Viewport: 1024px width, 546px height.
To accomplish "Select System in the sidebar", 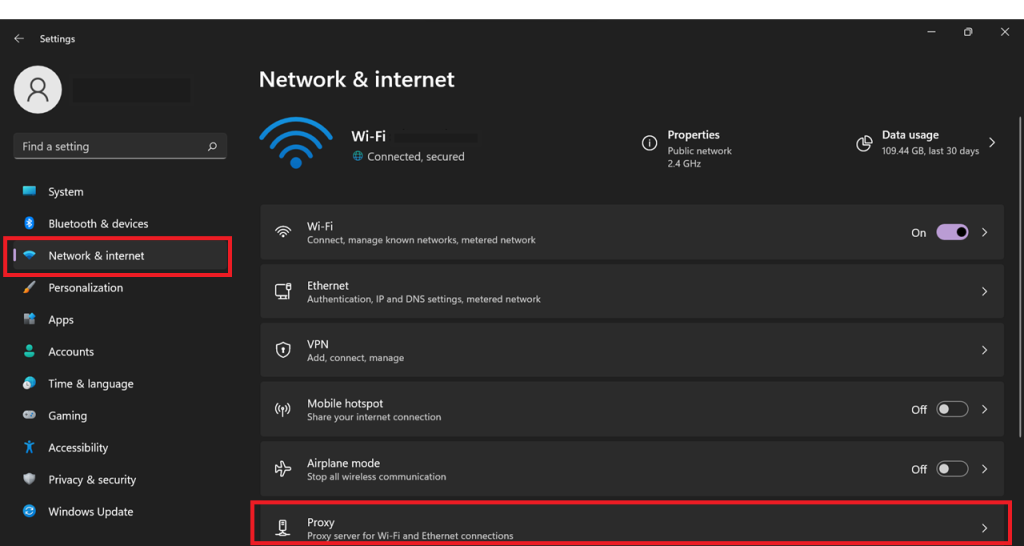I will 120,191.
